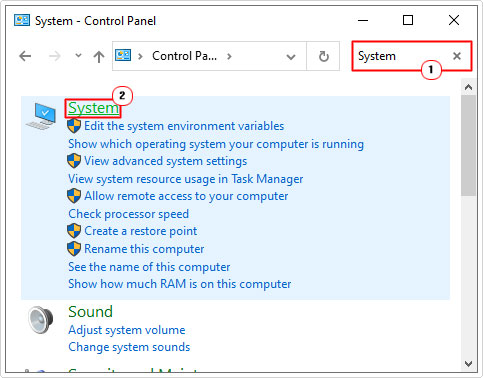Expand chevron right of Control Pa... breadcrumb

coord(229,56)
